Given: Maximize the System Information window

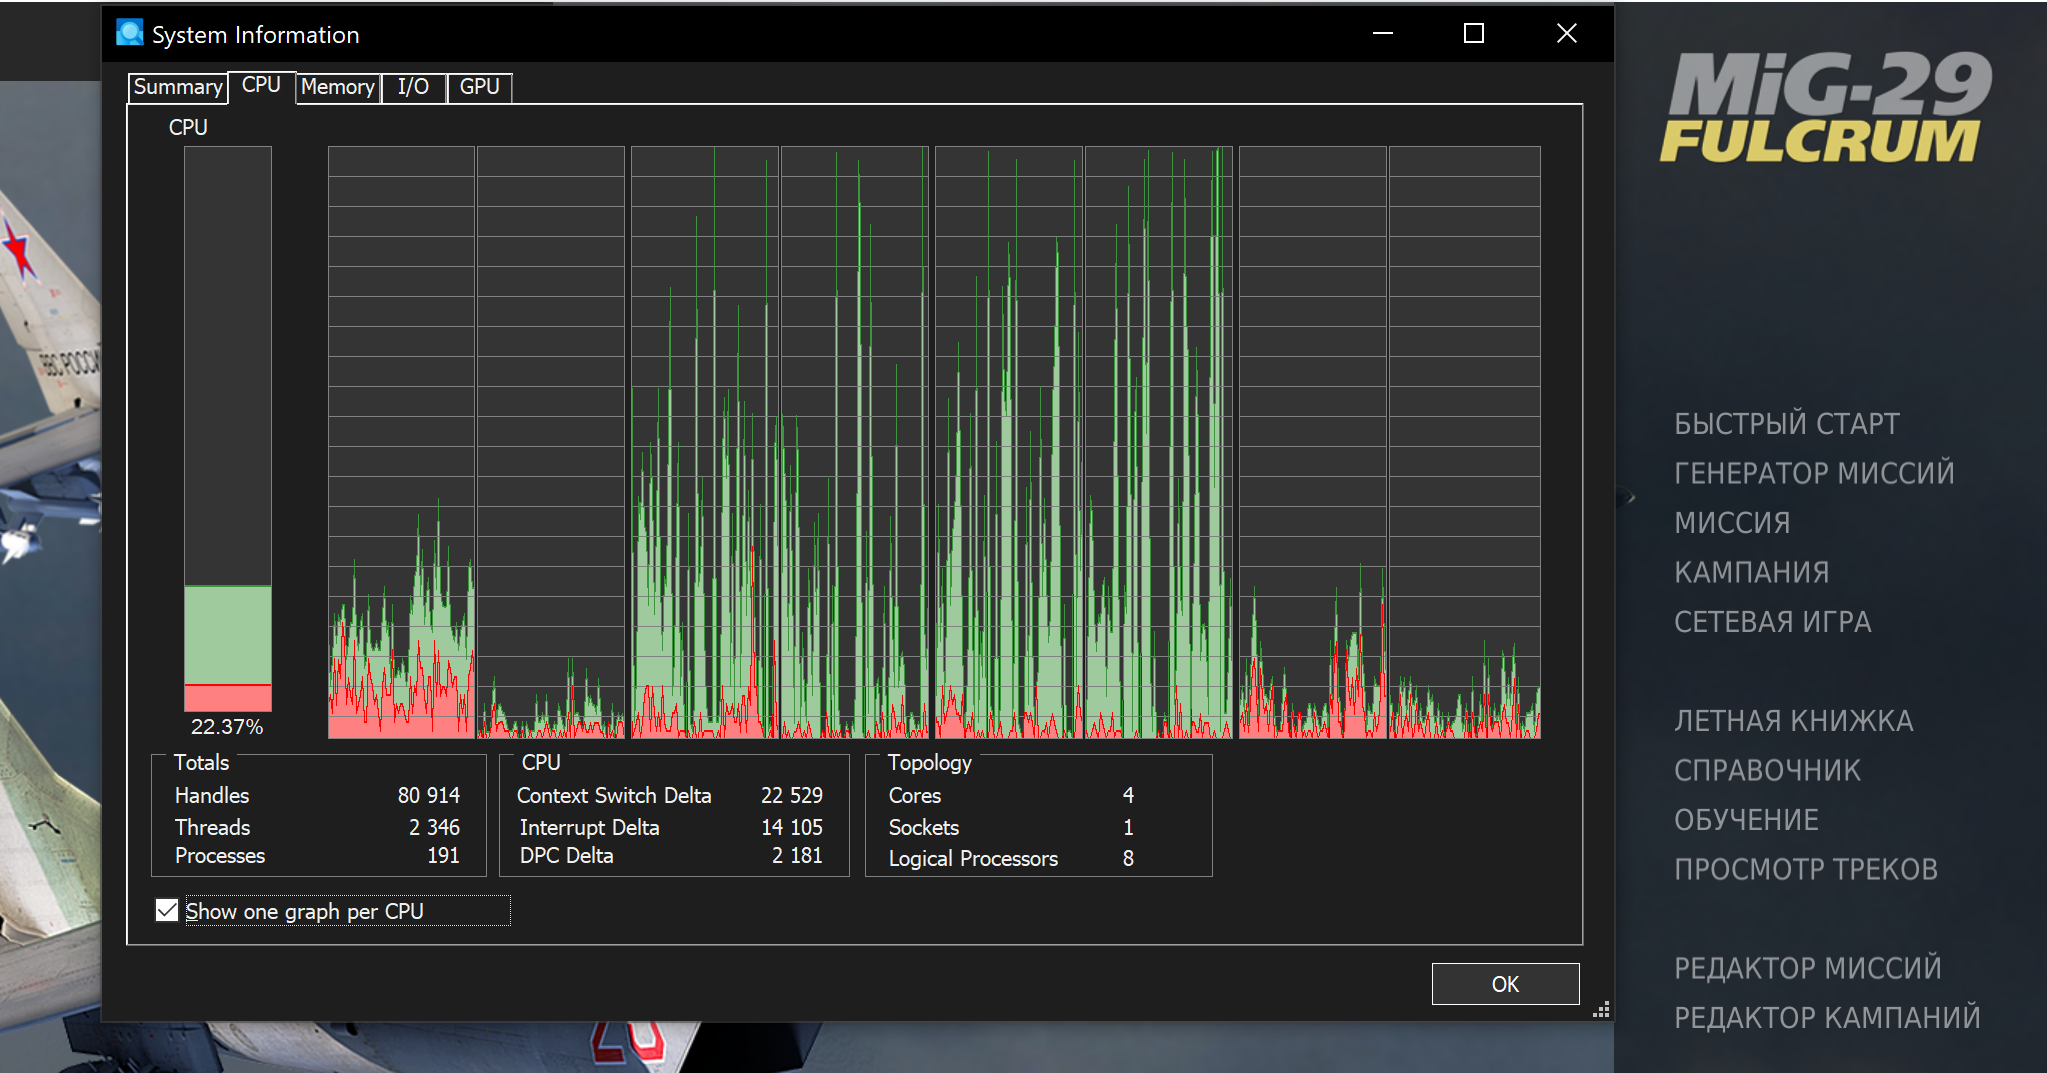Looking at the screenshot, I should 1474,33.
